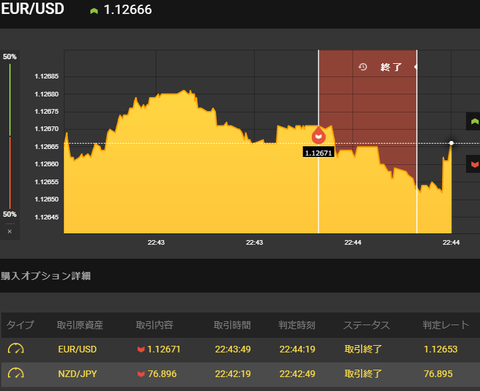Click the red trade entry marker on chart
Screen dimensions: 480x391
pyautogui.click(x=319, y=135)
